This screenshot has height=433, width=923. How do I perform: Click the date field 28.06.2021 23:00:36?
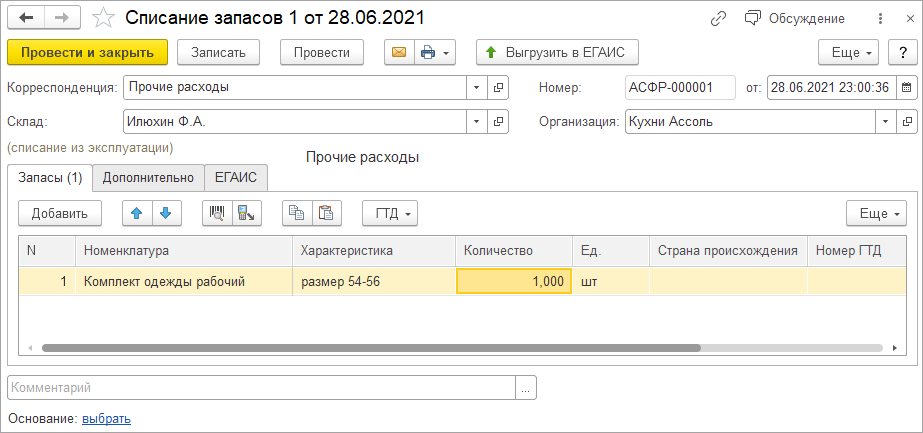point(831,88)
